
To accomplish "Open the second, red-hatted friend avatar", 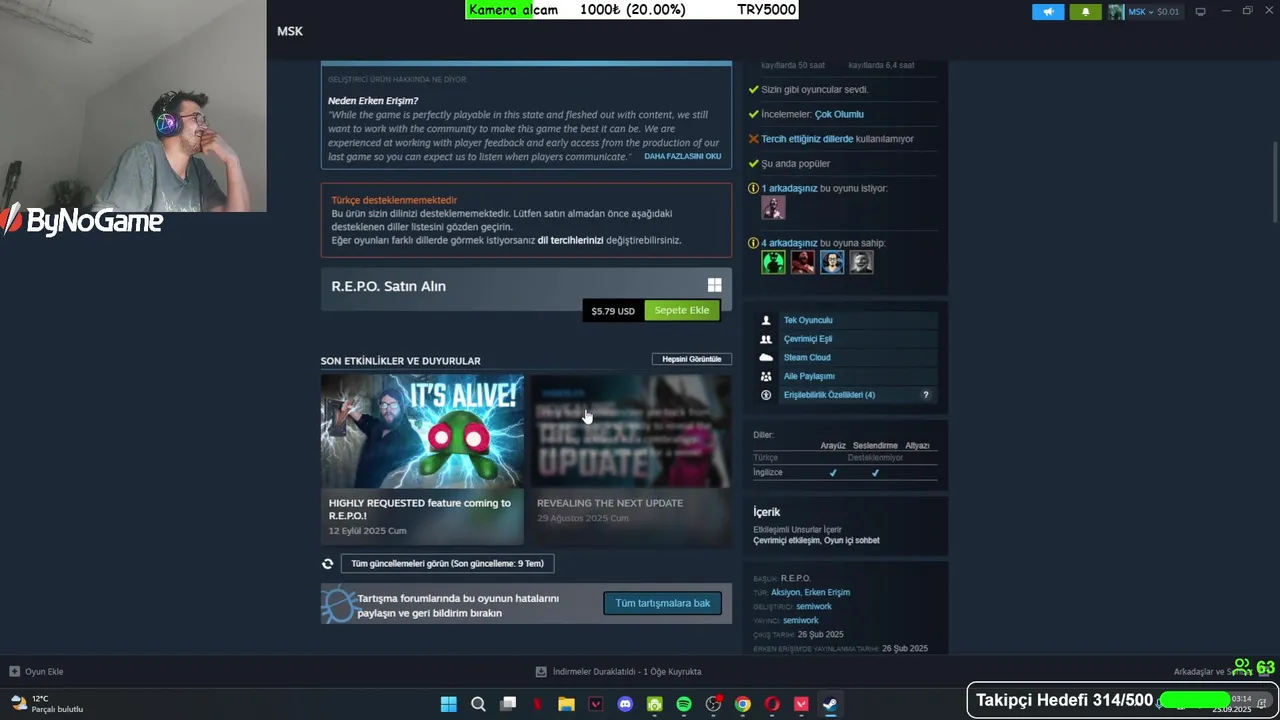I will 803,262.
